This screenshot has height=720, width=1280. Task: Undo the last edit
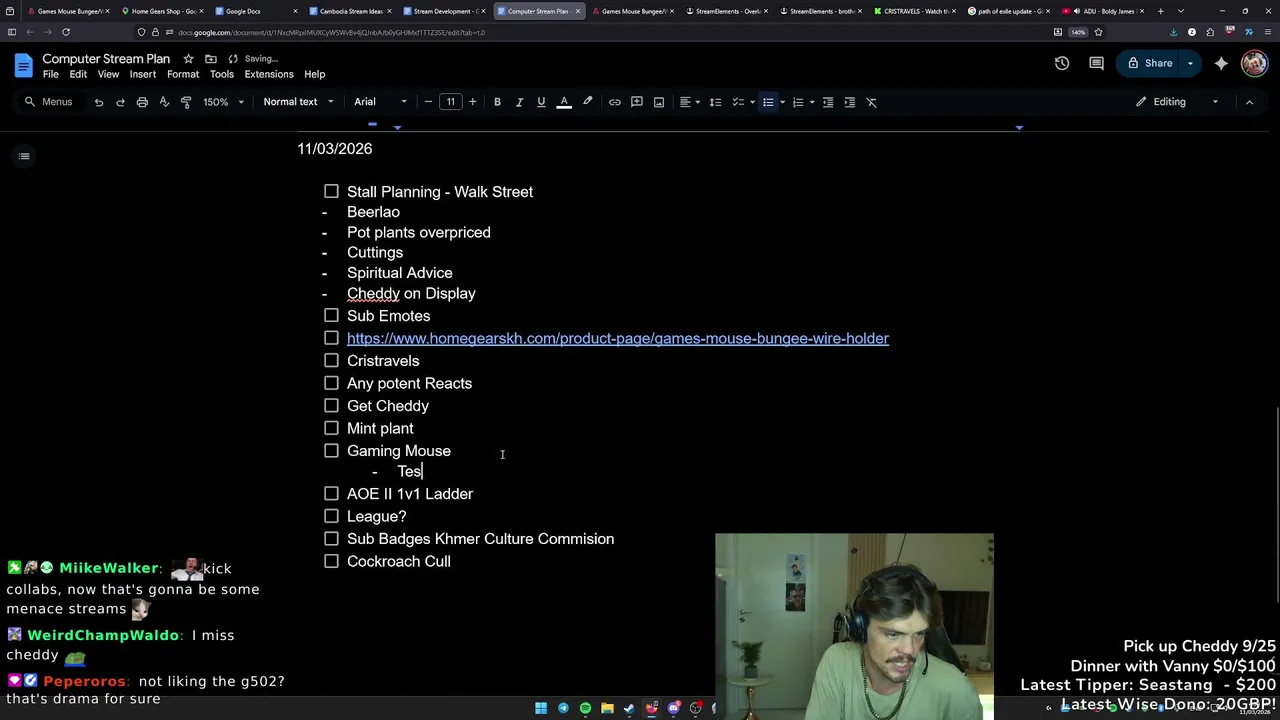tap(98, 102)
